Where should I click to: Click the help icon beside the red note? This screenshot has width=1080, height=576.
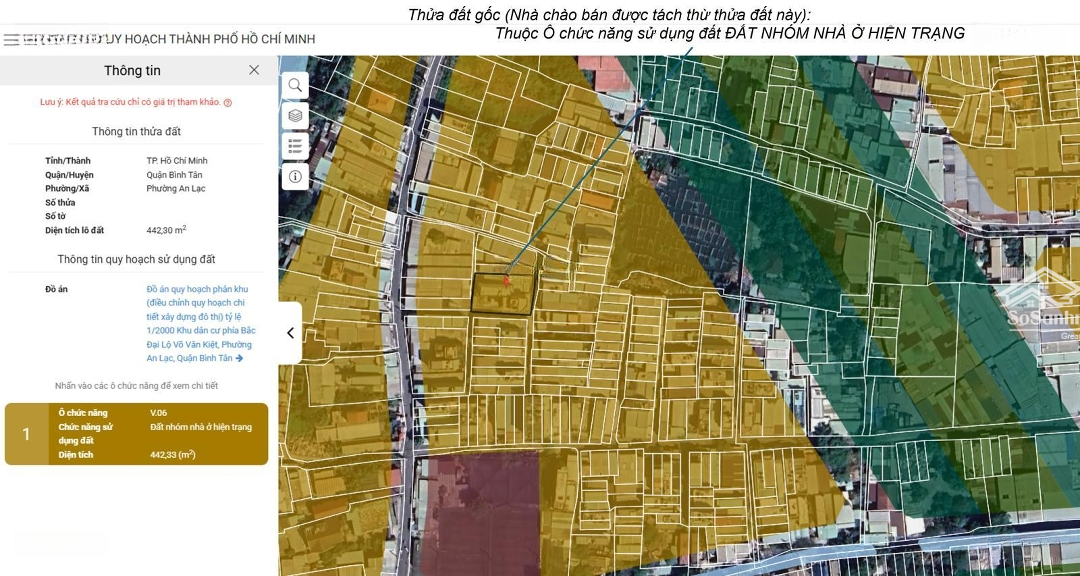point(228,103)
